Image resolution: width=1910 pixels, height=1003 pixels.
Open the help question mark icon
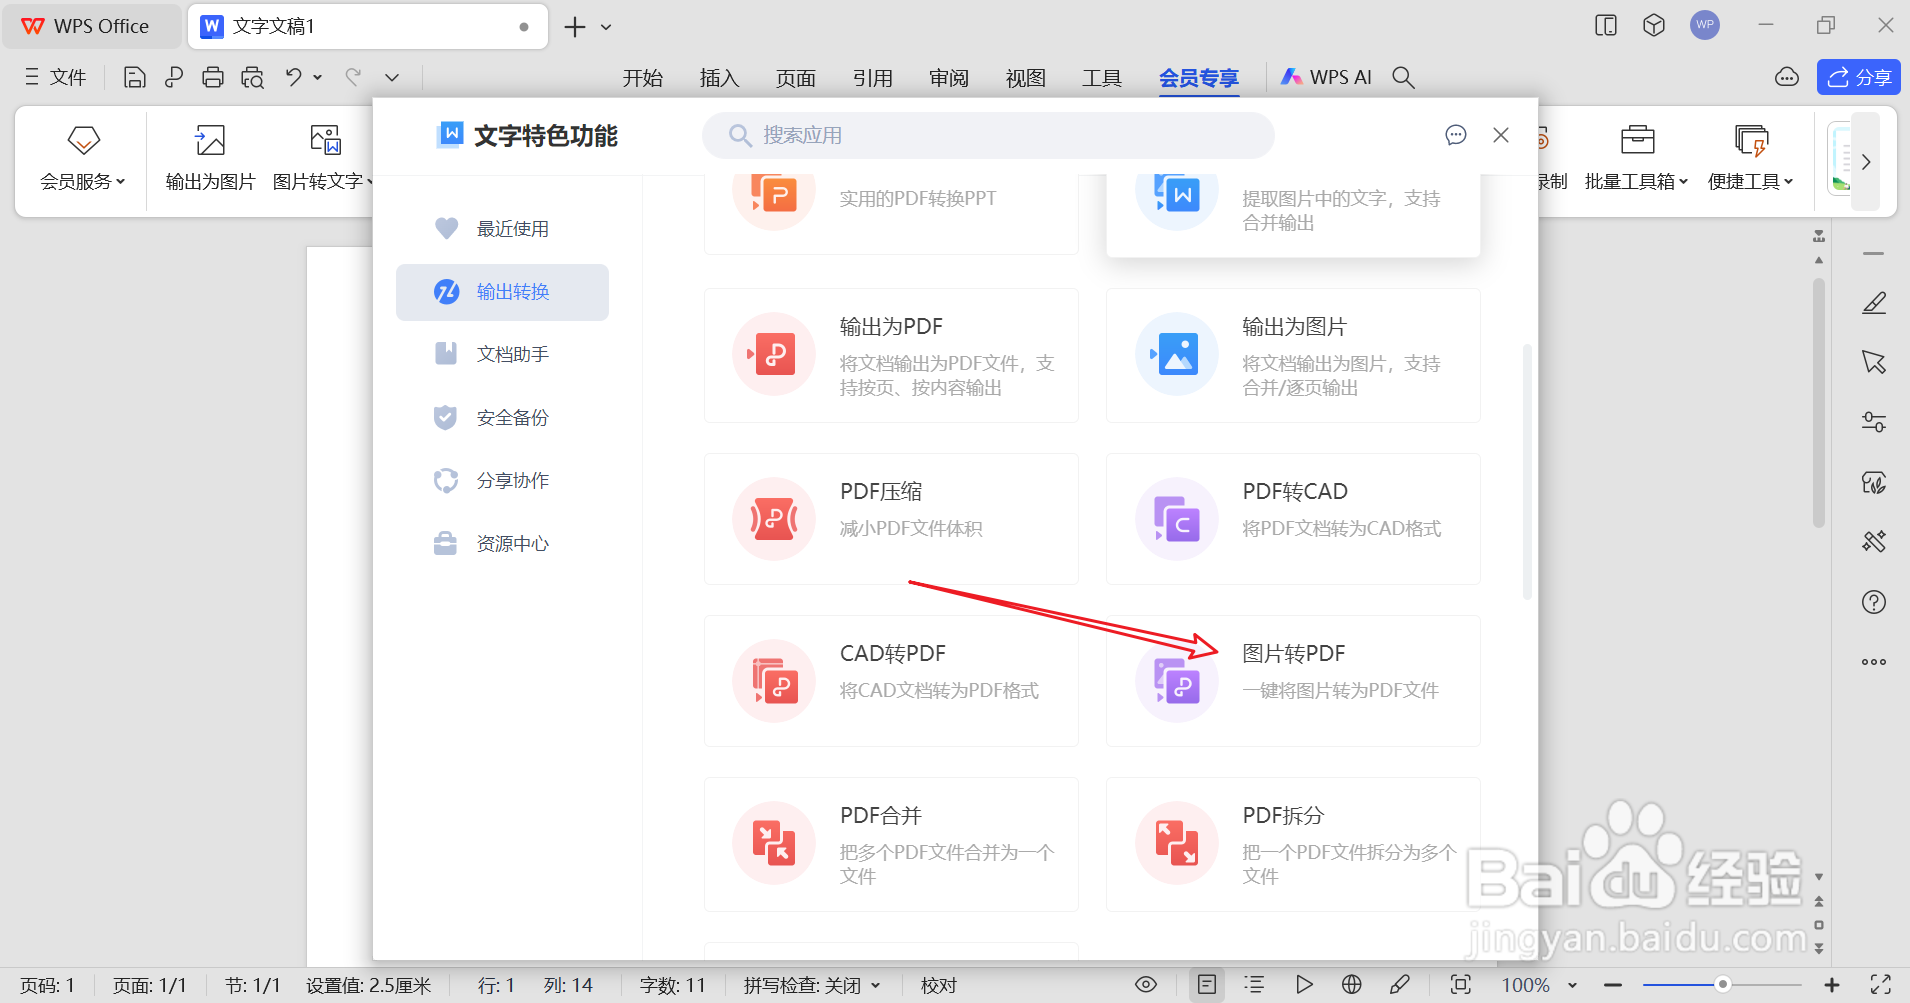pos(1874,602)
